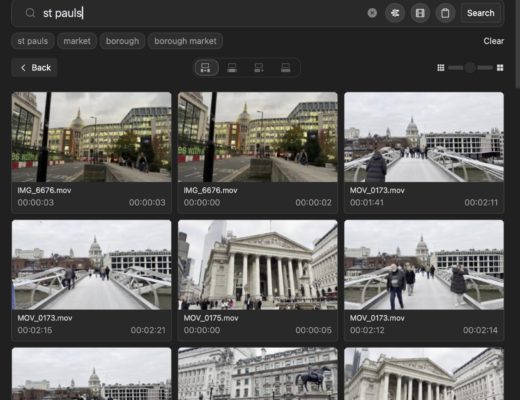Choose the first insert mode icon

205,68
